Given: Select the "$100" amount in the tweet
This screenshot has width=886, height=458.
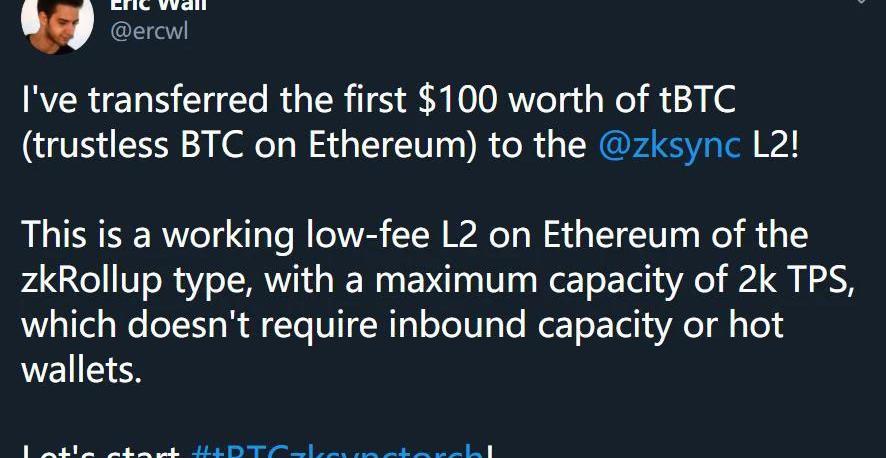Looking at the screenshot, I should pyautogui.click(x=458, y=100).
